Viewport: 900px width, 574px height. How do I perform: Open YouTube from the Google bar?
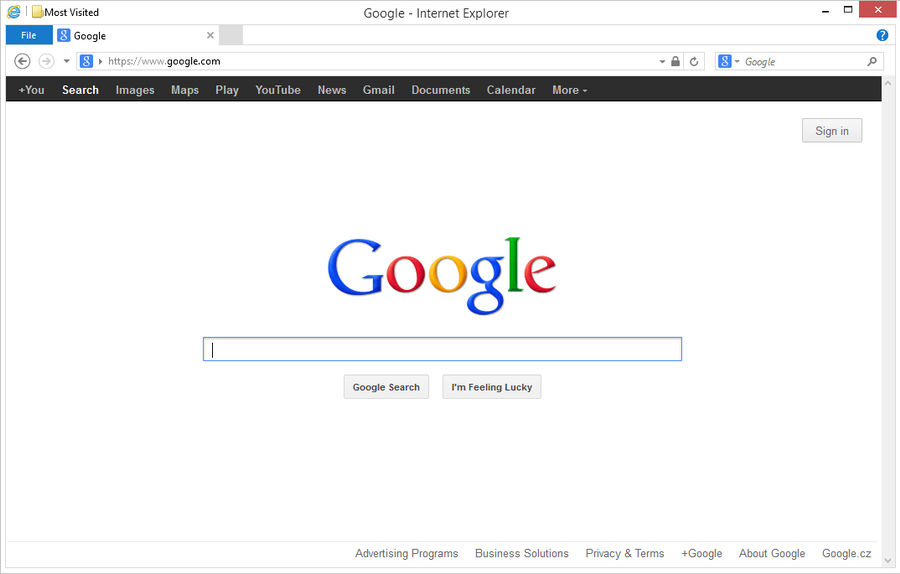click(278, 90)
